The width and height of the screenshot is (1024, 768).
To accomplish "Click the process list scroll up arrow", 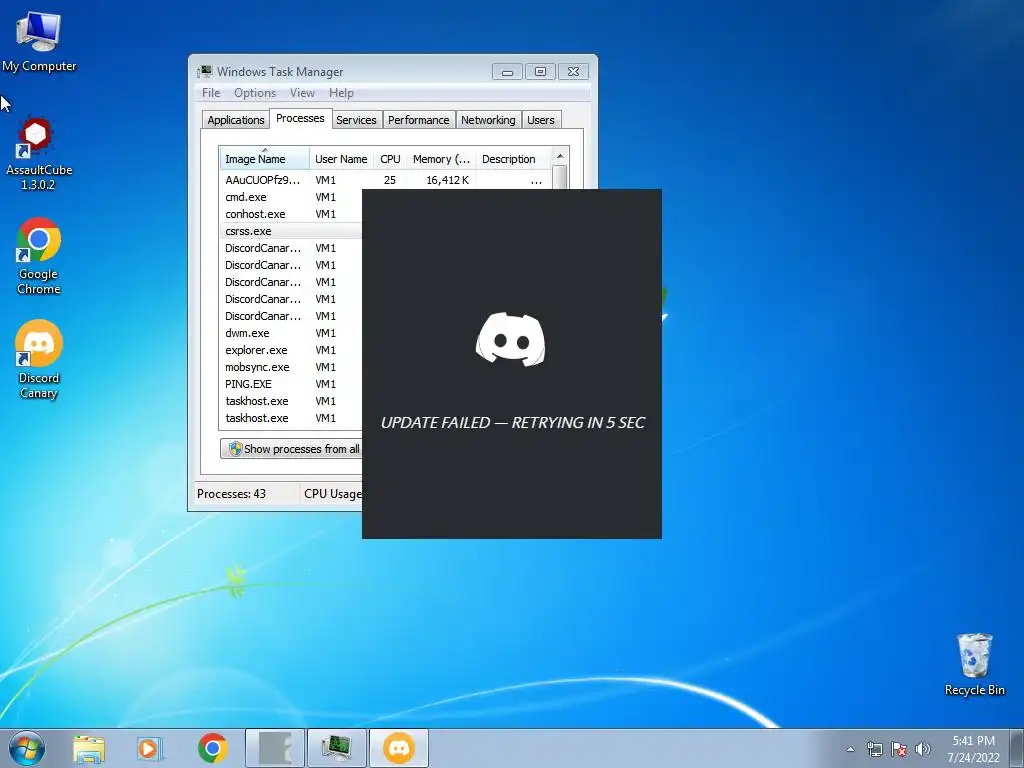I will pyautogui.click(x=560, y=156).
